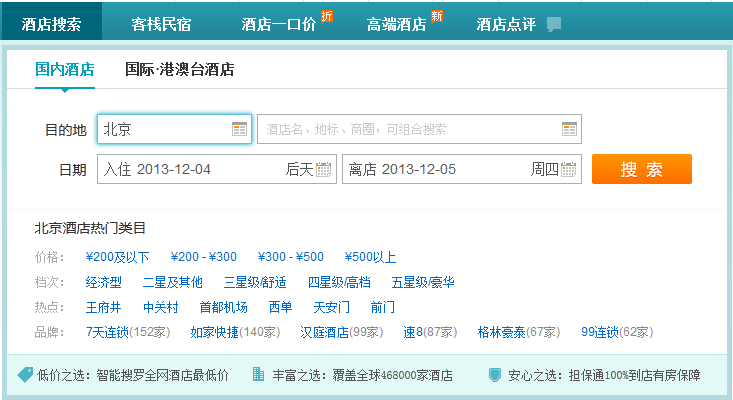Viewport: 733px width, 400px height.
Task: Select the 国内酒店 tab
Action: click(65, 70)
